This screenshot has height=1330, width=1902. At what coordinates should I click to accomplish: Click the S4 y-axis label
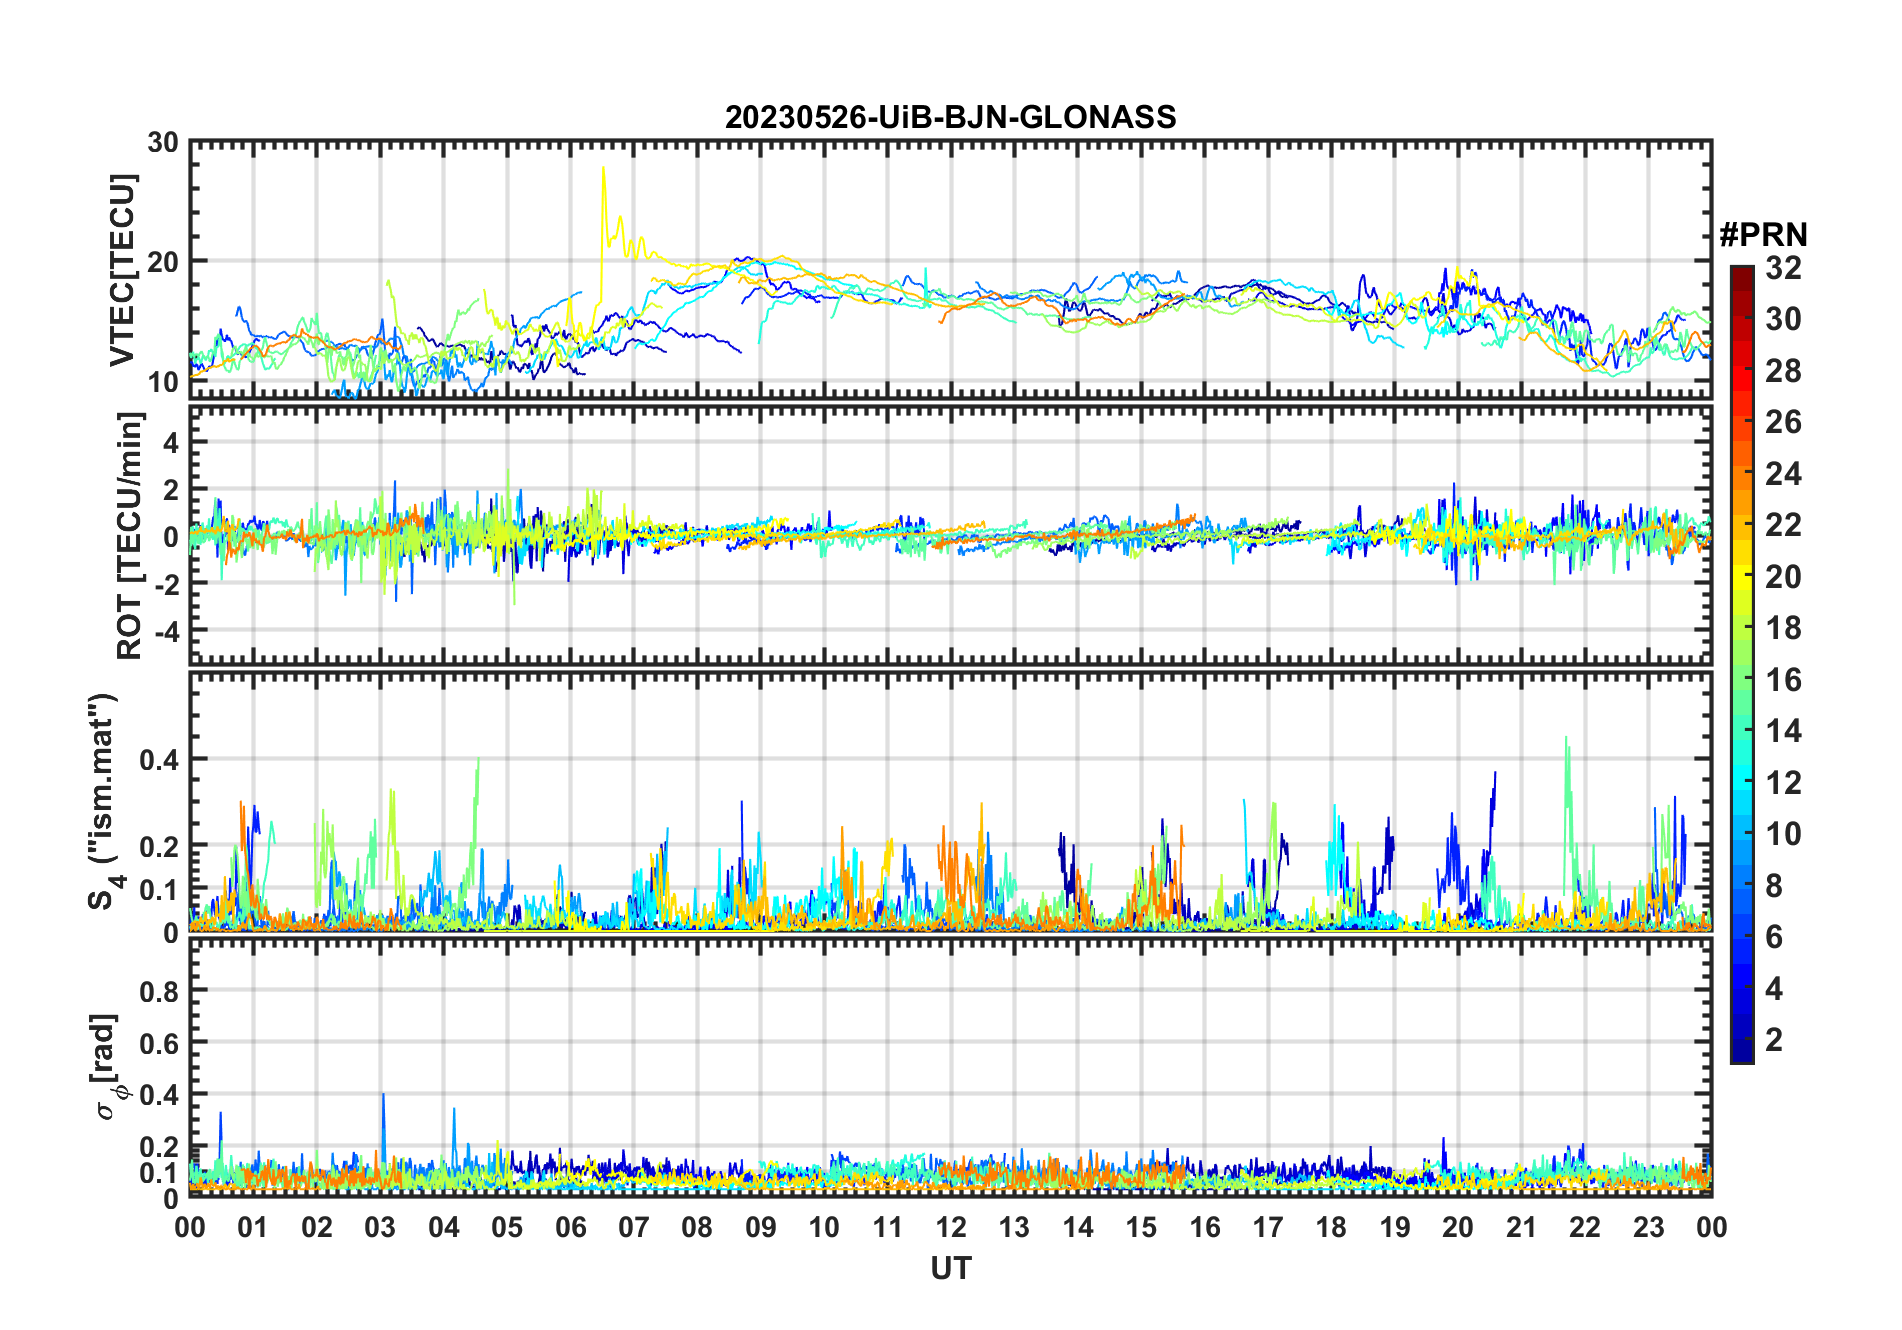click(x=103, y=801)
